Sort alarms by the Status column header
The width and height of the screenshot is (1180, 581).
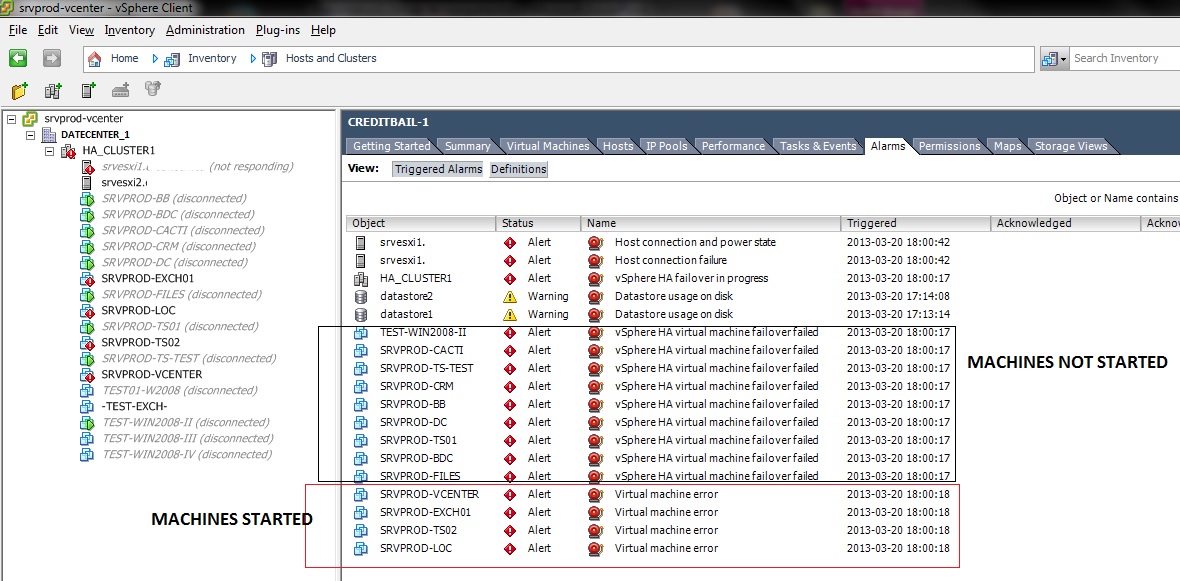click(539, 224)
